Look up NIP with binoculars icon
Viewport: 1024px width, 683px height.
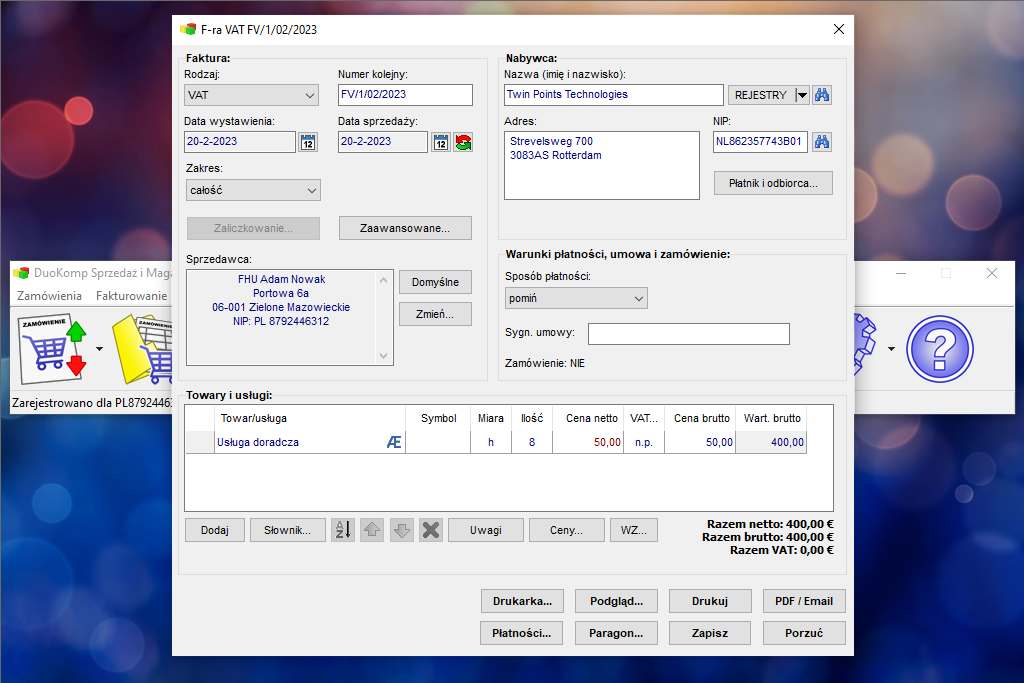coord(822,142)
